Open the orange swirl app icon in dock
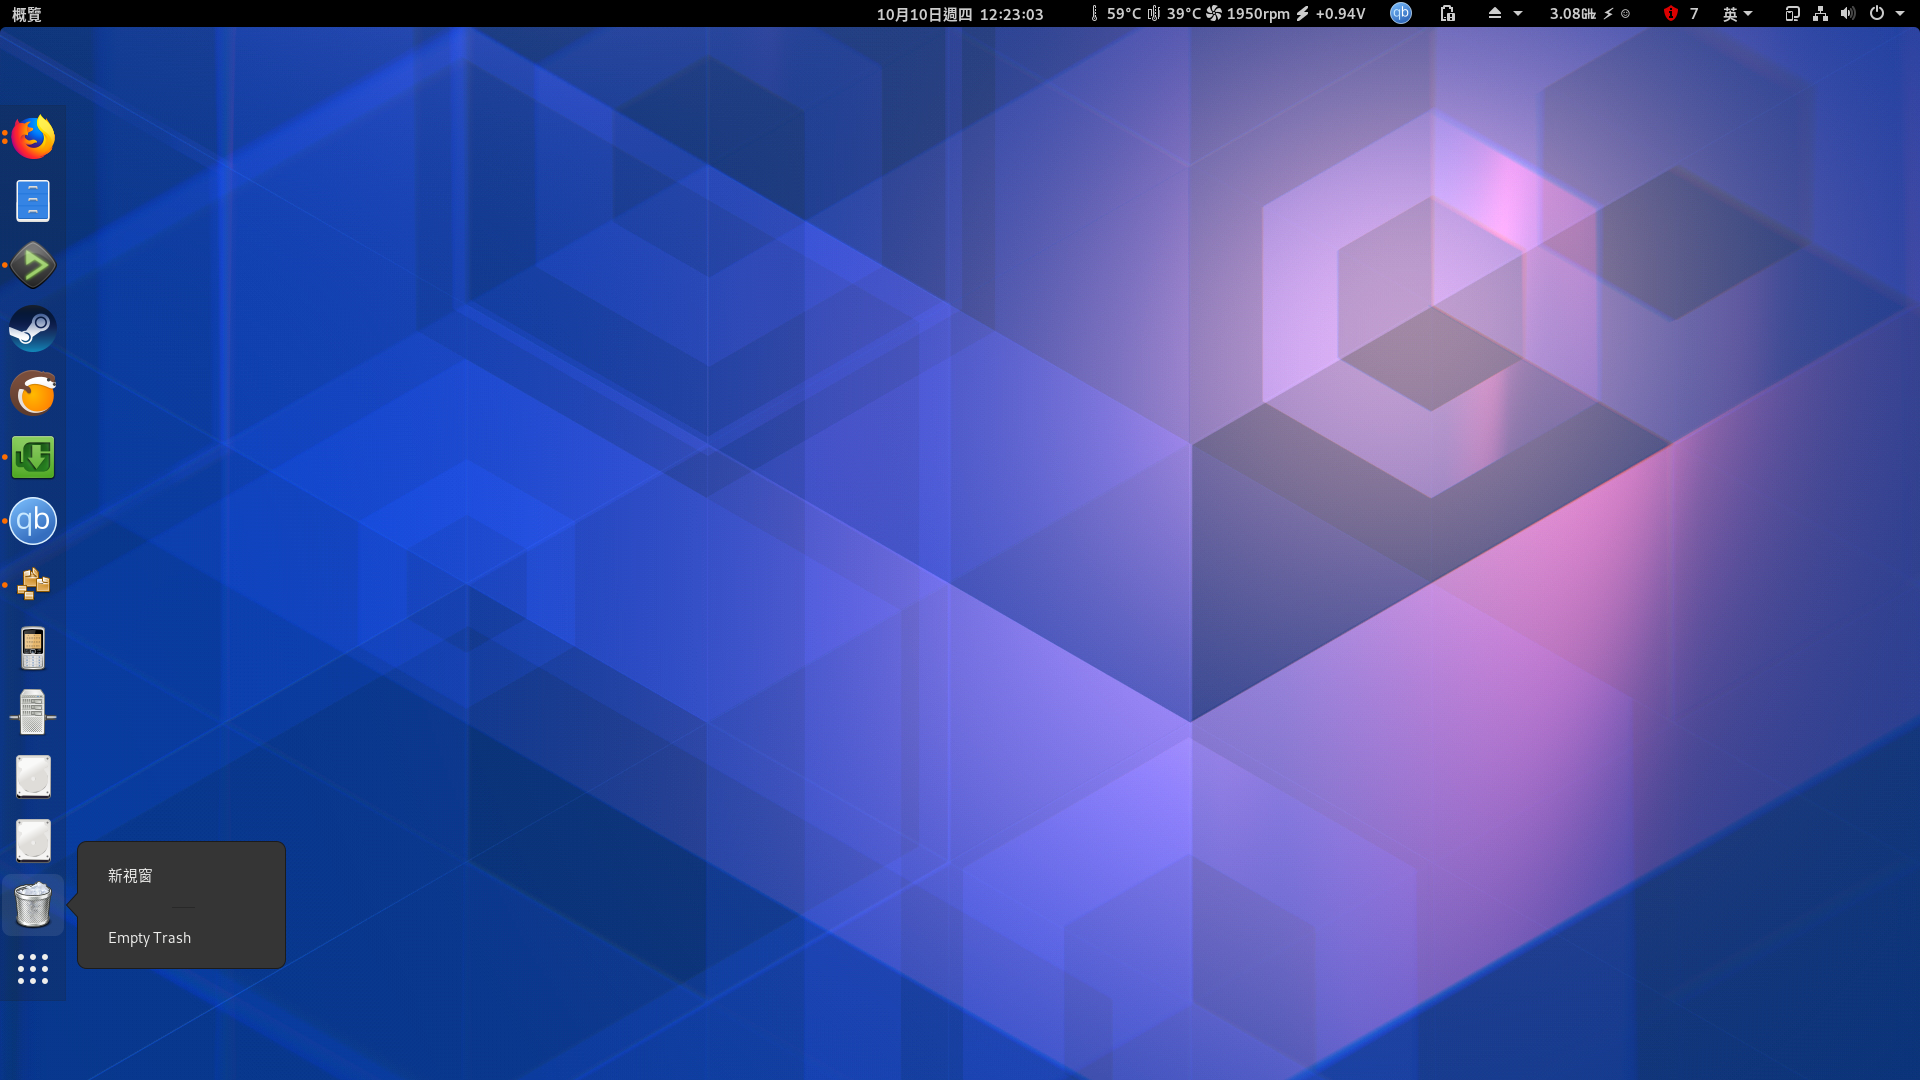Image resolution: width=1920 pixels, height=1080 pixels. [x=33, y=393]
